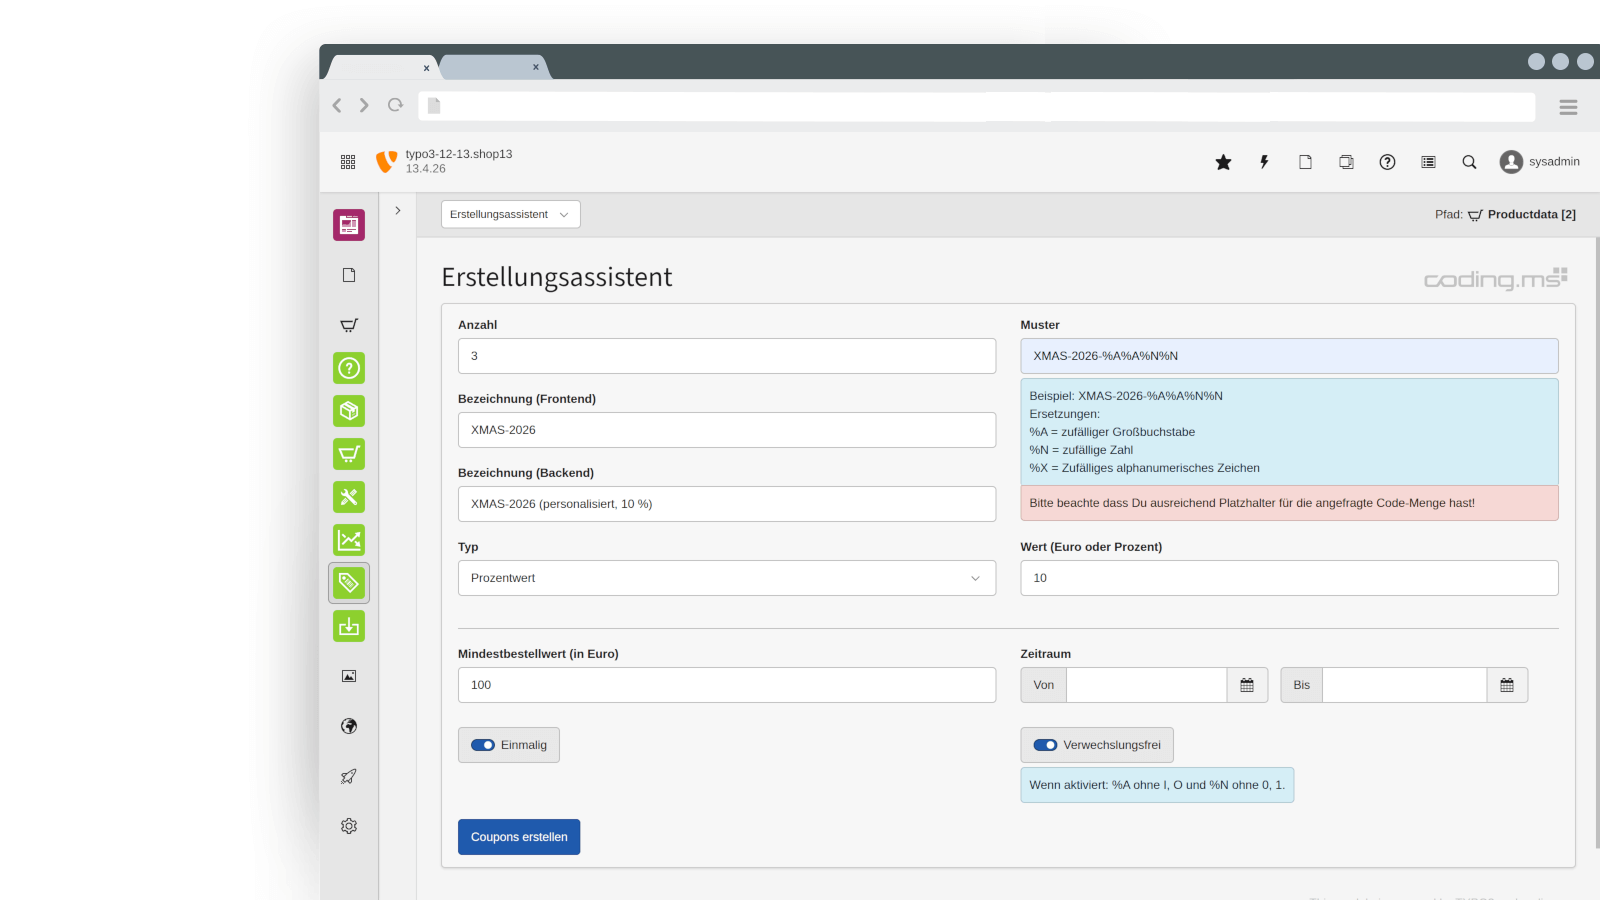Open the flush cache lightning icon
The image size is (1600, 900).
[x=1264, y=162]
